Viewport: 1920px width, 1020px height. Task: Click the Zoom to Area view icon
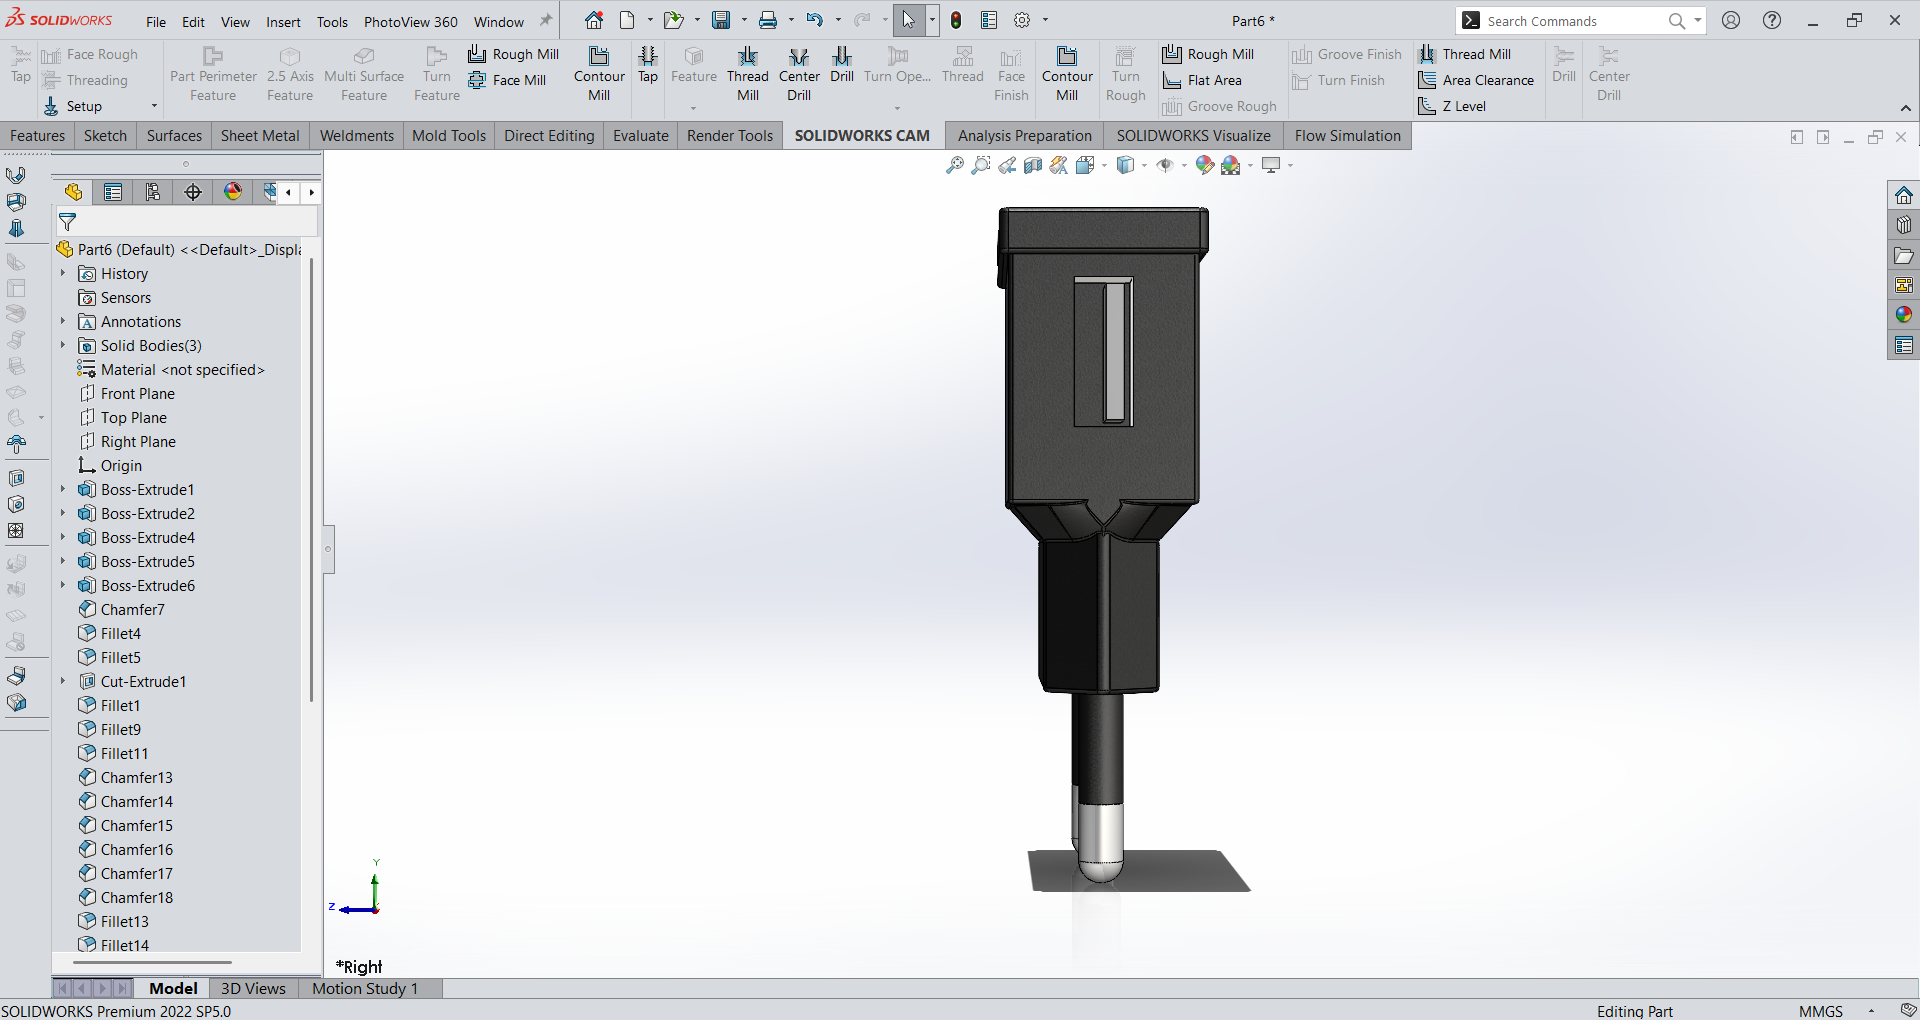click(x=981, y=165)
